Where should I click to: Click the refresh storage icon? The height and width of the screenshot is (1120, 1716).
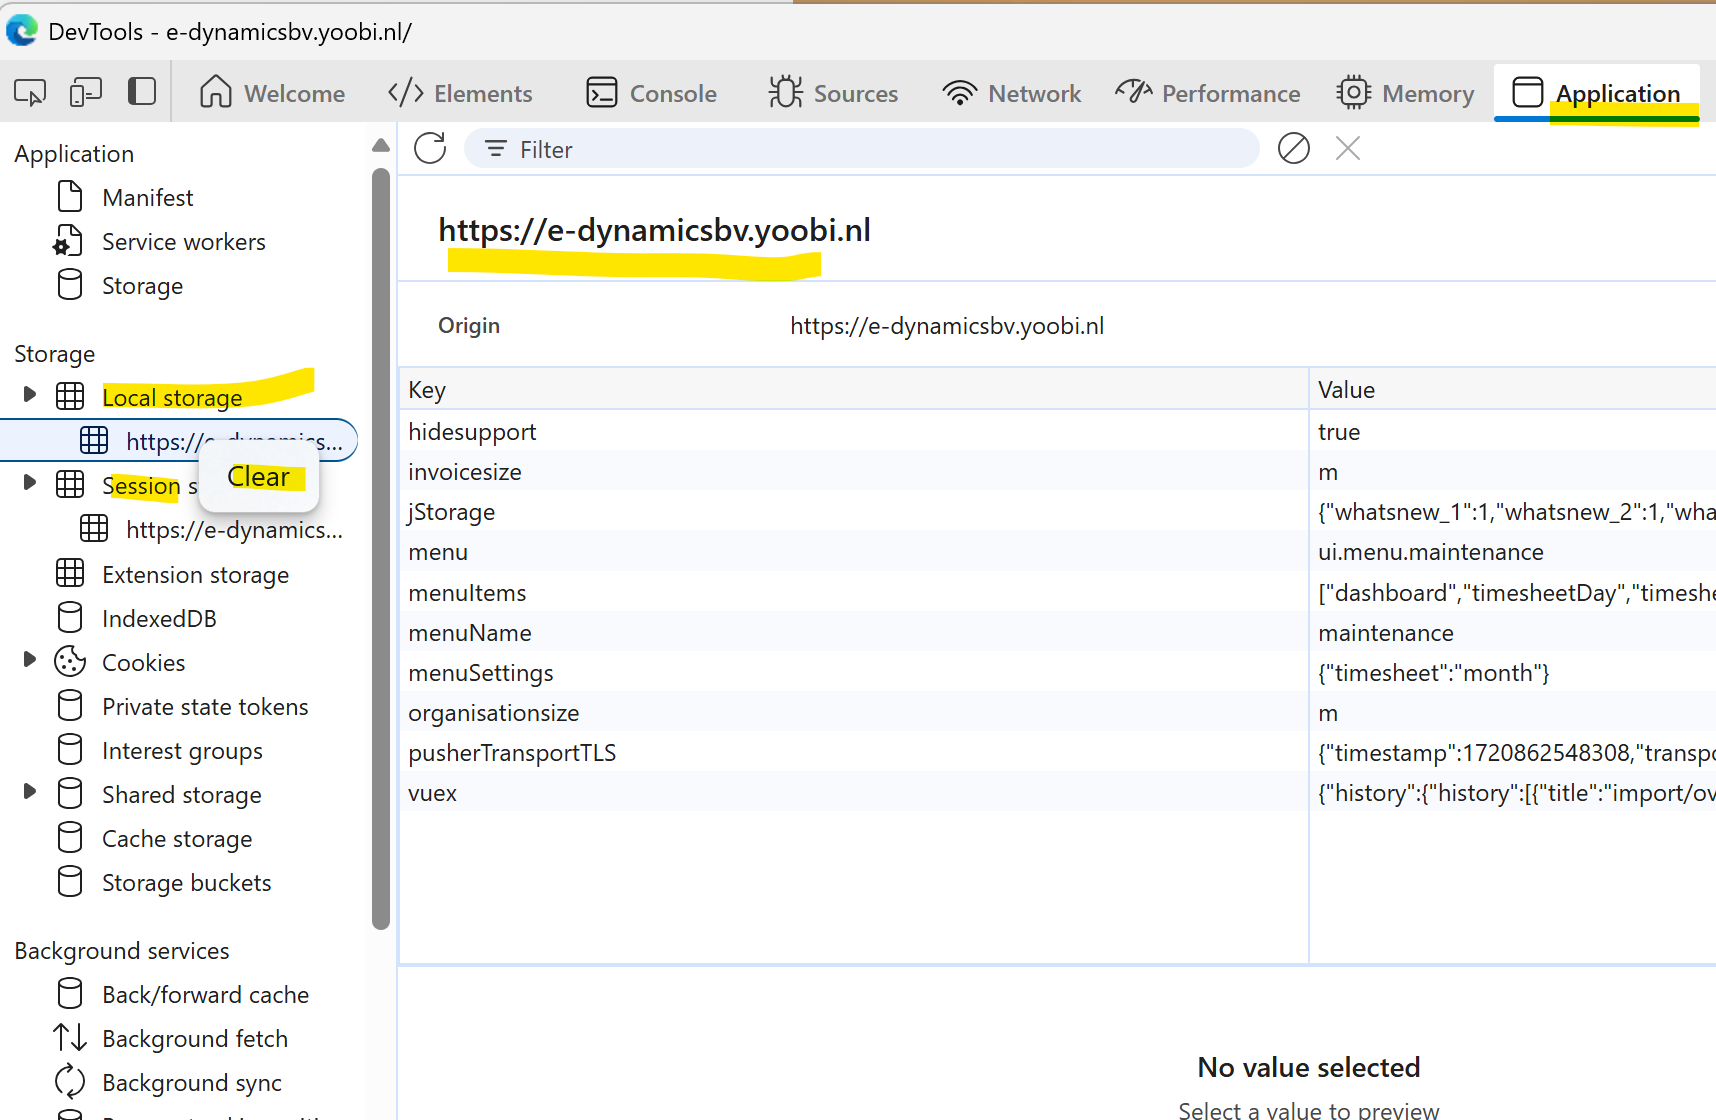click(x=430, y=148)
